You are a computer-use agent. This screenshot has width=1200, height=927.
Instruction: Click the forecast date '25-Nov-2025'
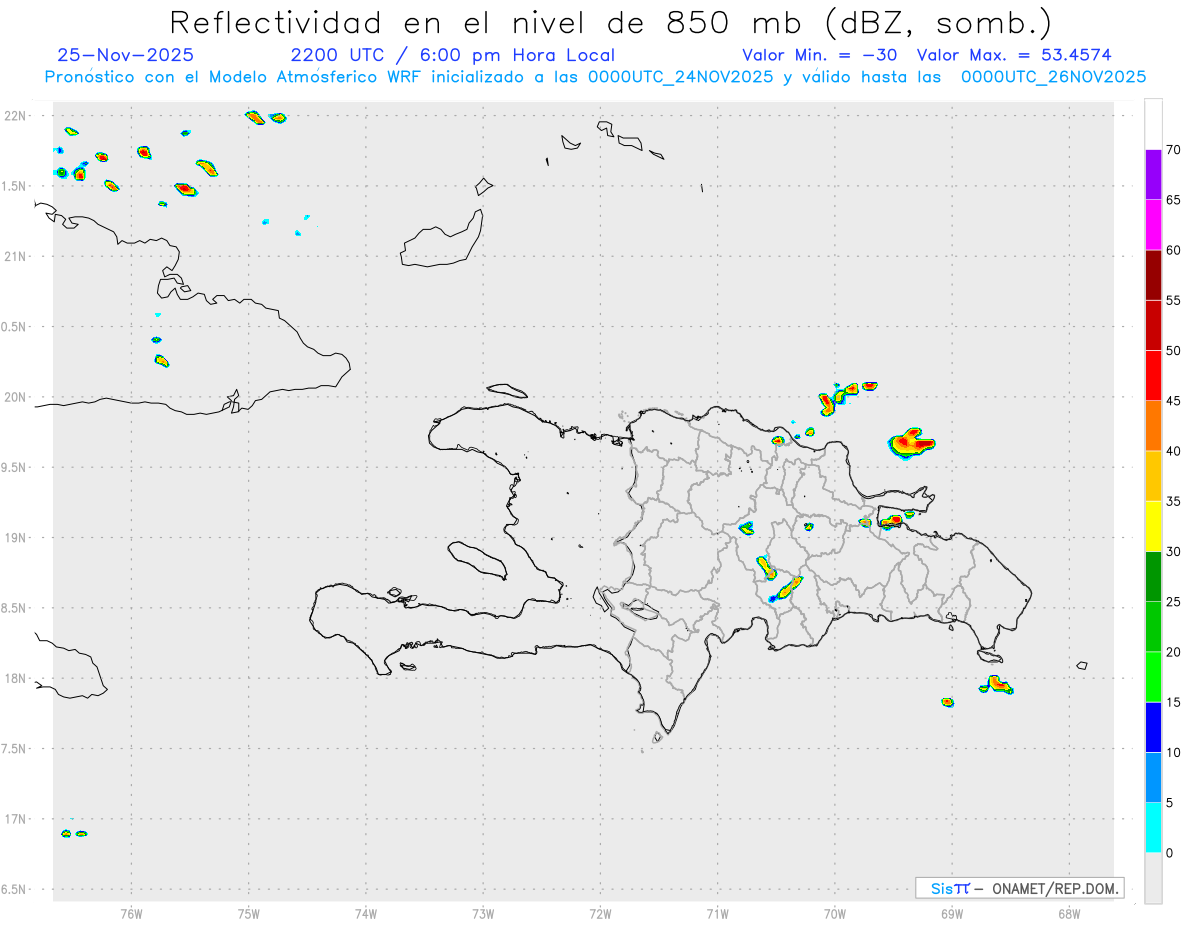pos(126,55)
